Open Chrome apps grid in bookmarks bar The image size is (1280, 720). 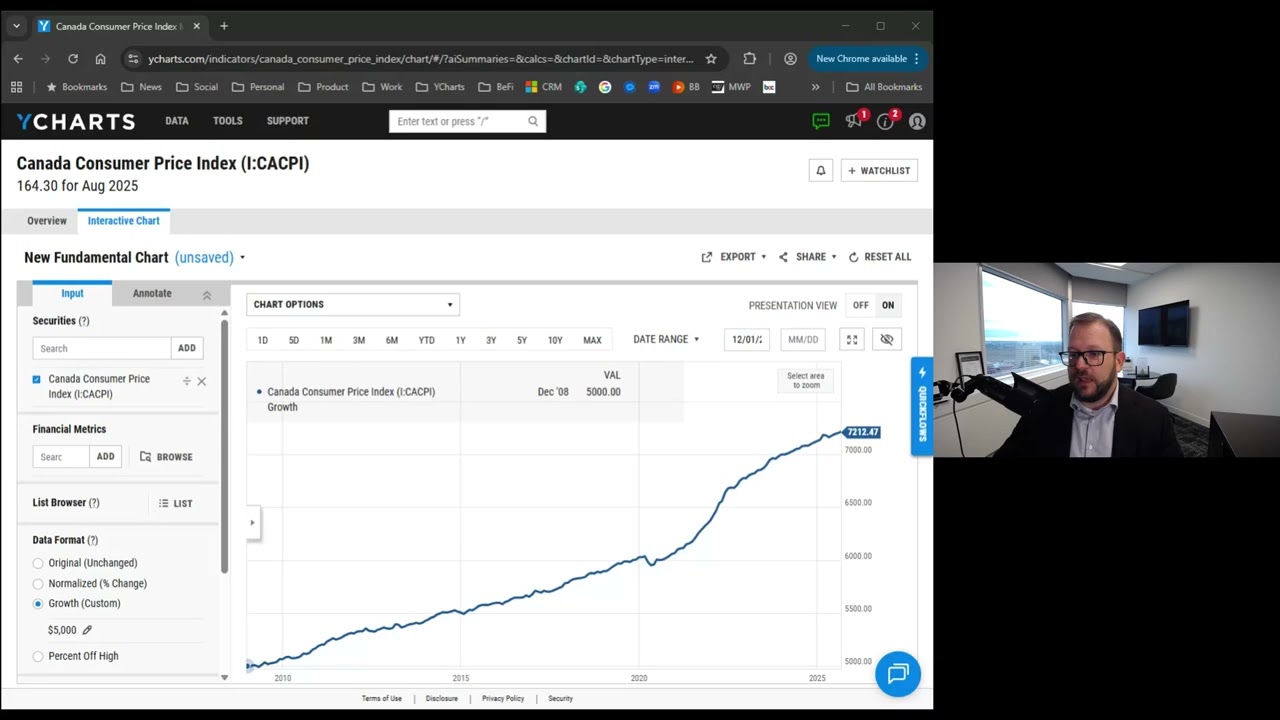point(16,87)
